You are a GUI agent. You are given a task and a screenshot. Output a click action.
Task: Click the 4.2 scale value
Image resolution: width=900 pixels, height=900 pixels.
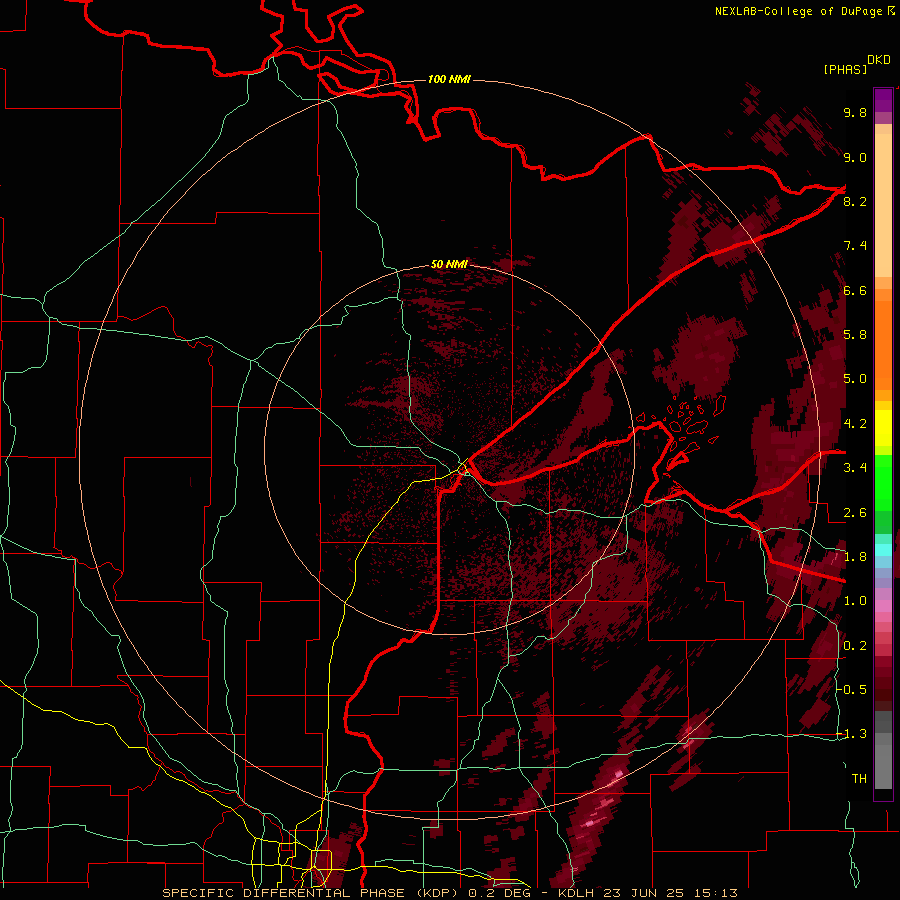click(855, 424)
